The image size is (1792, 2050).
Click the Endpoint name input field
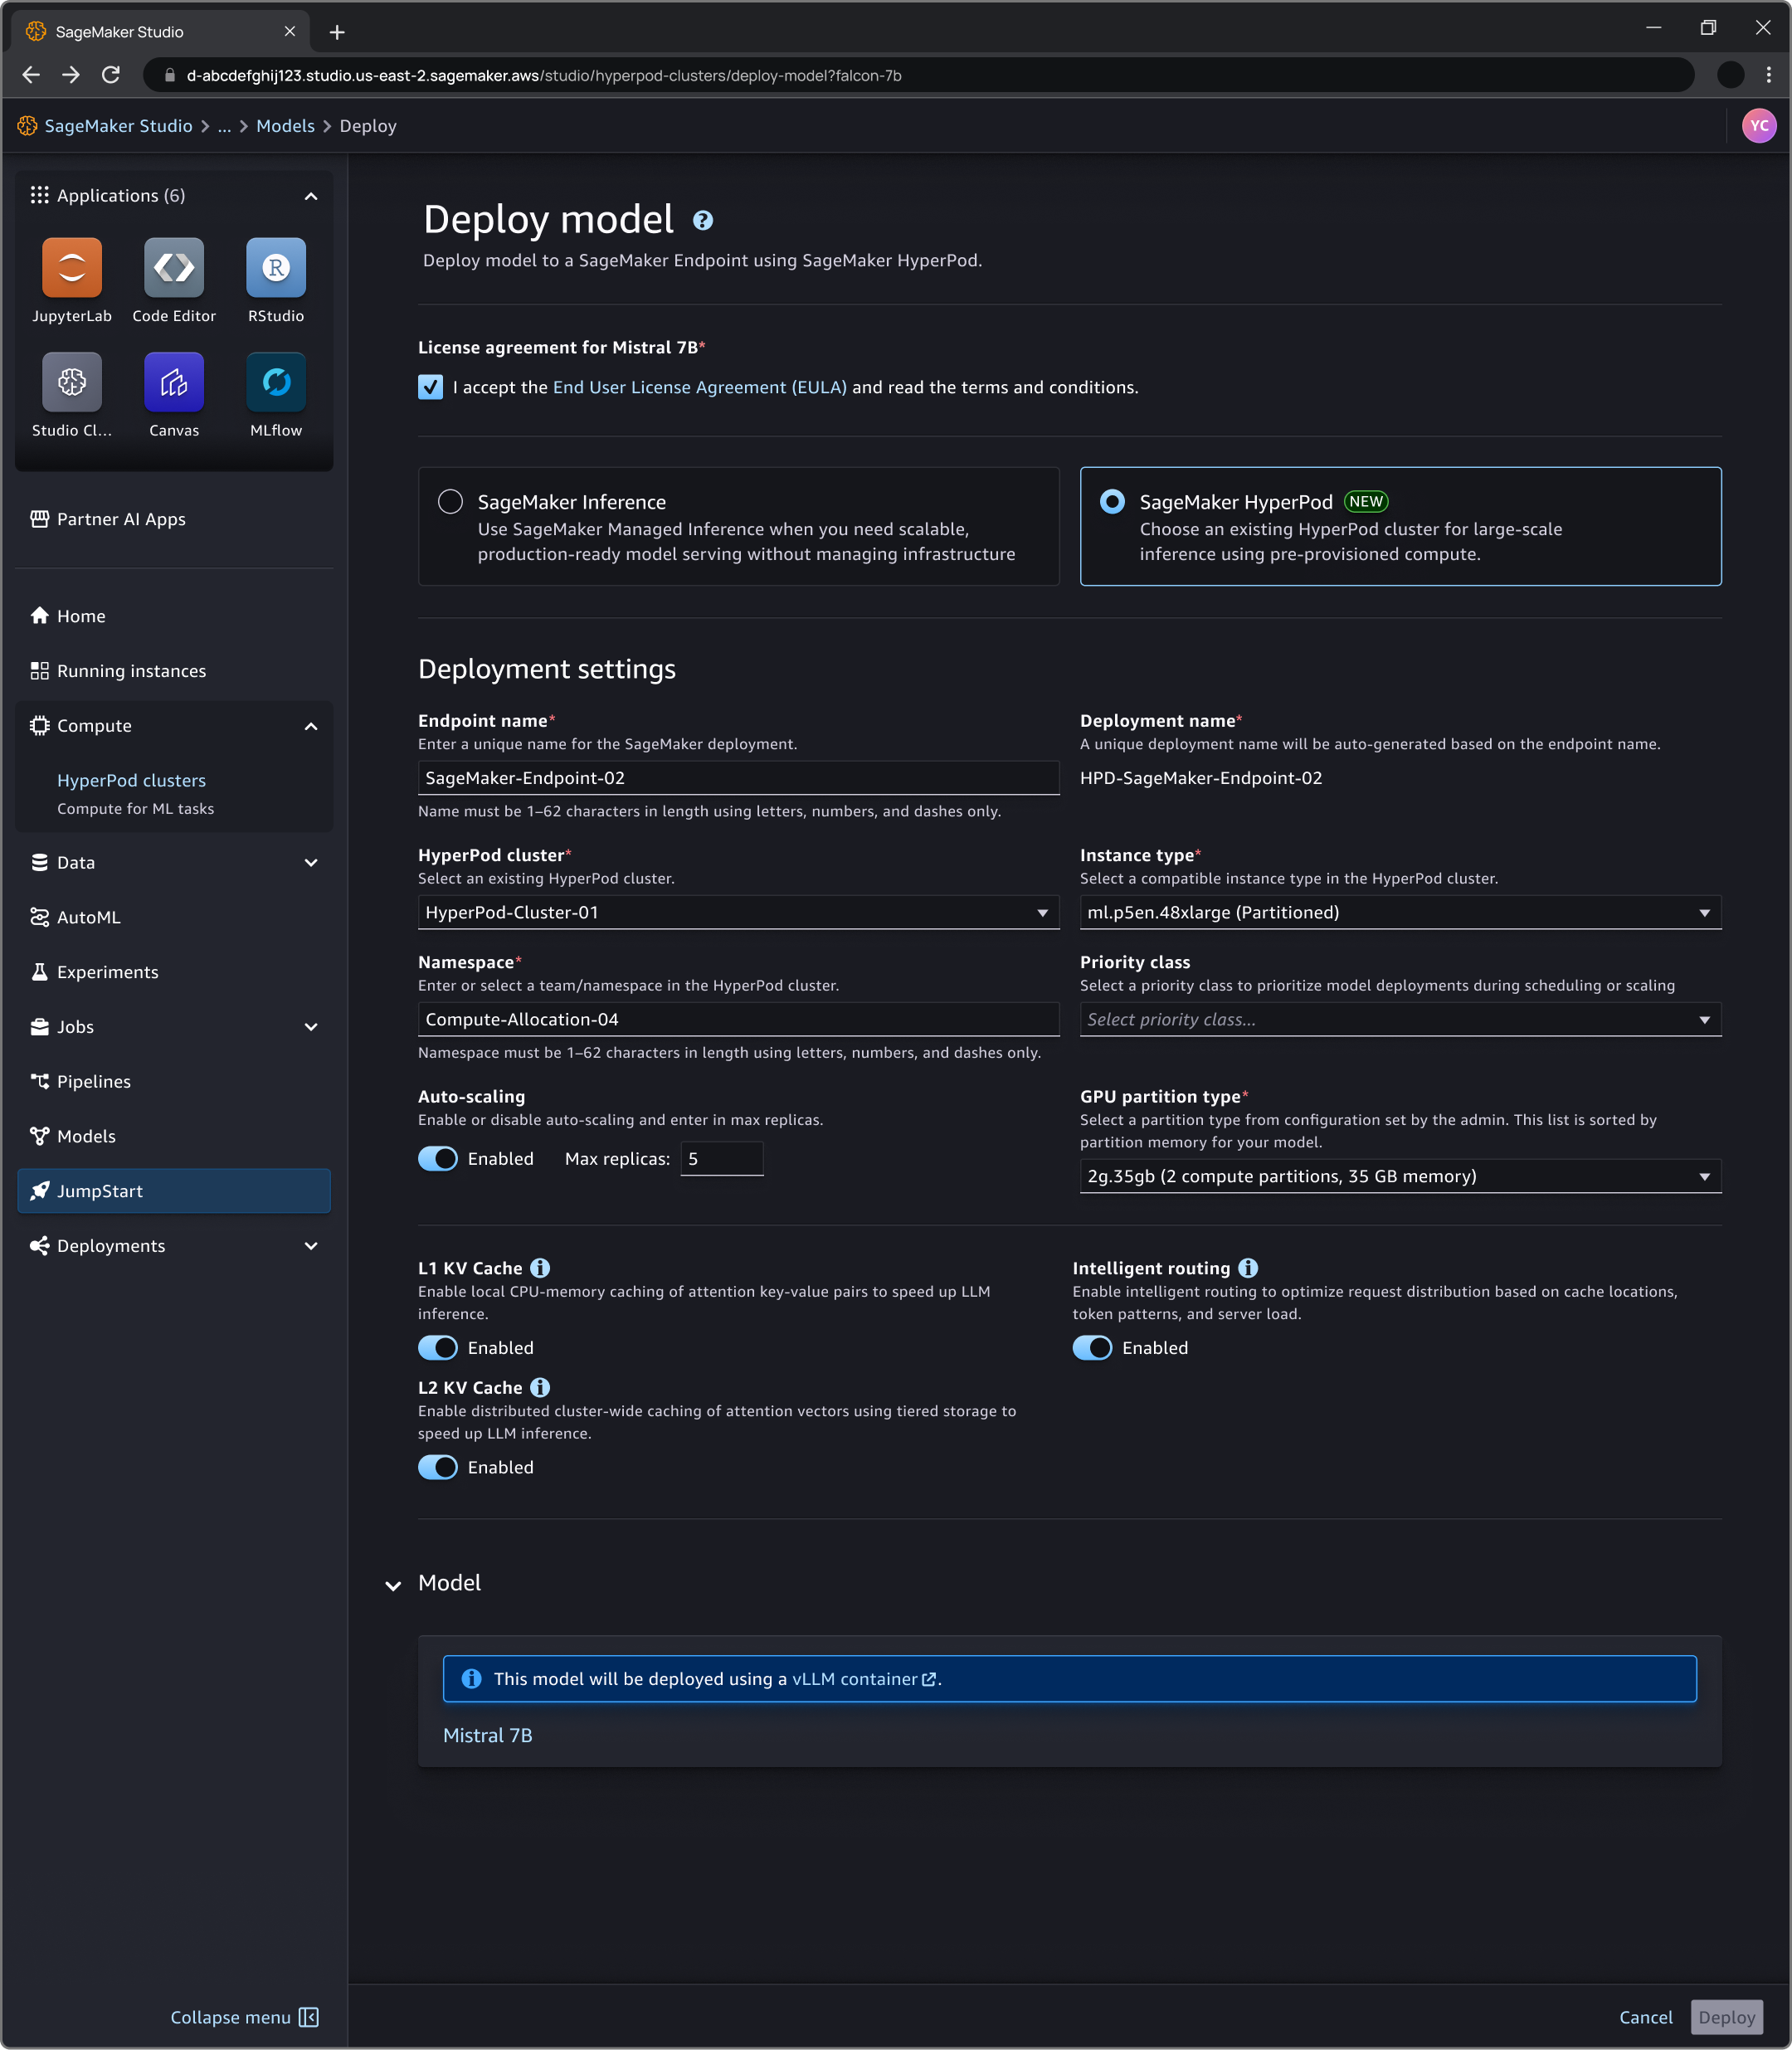738,778
